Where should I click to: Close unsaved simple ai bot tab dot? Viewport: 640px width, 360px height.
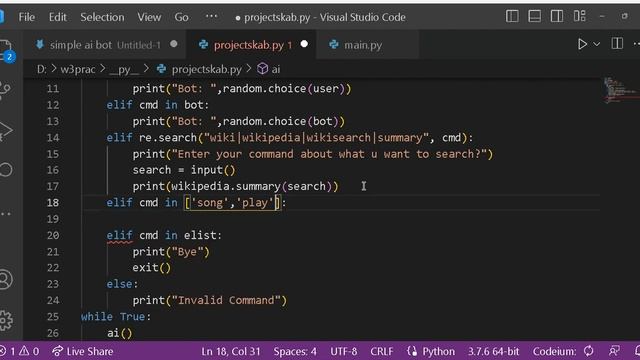pyautogui.click(x=174, y=44)
